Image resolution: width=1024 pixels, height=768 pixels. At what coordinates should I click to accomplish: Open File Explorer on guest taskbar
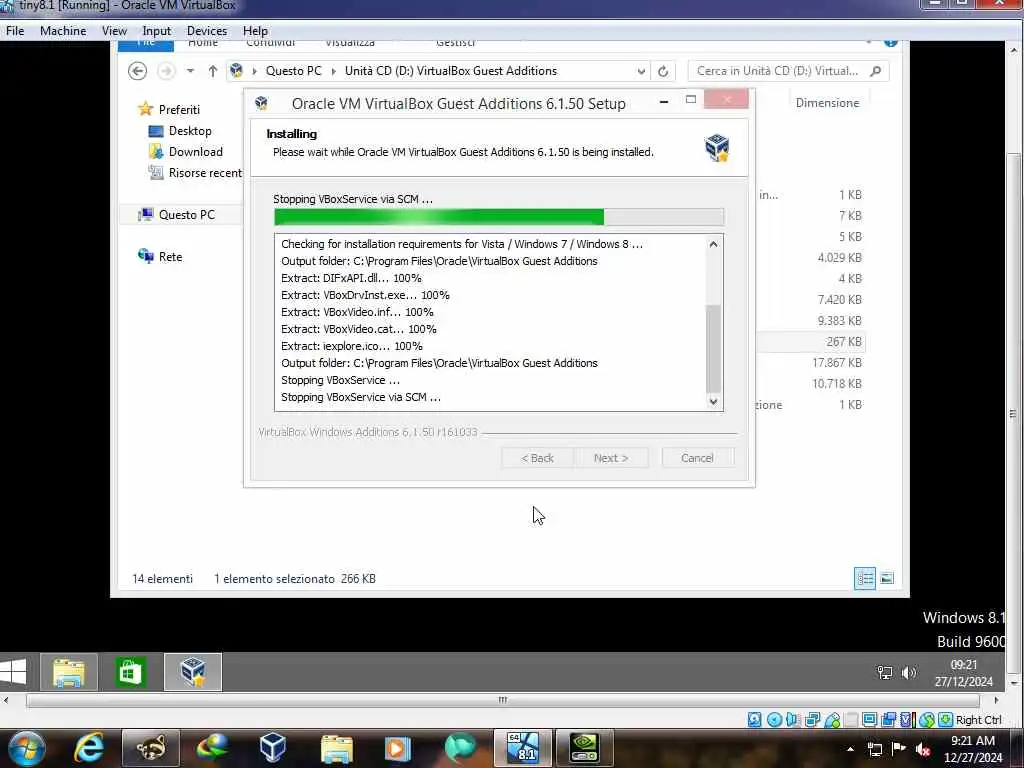coord(69,672)
